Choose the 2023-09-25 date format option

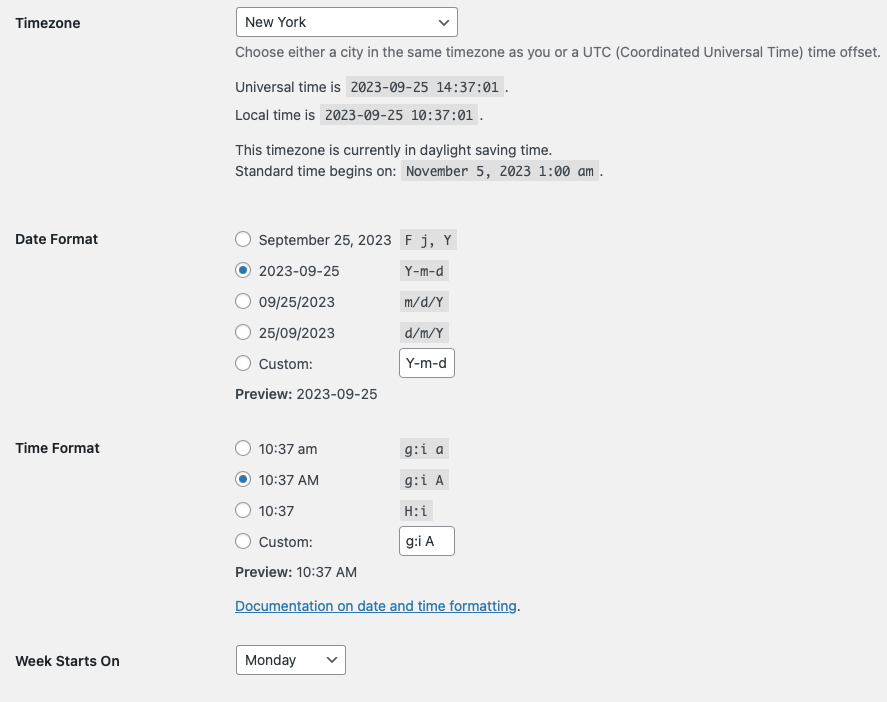click(243, 271)
